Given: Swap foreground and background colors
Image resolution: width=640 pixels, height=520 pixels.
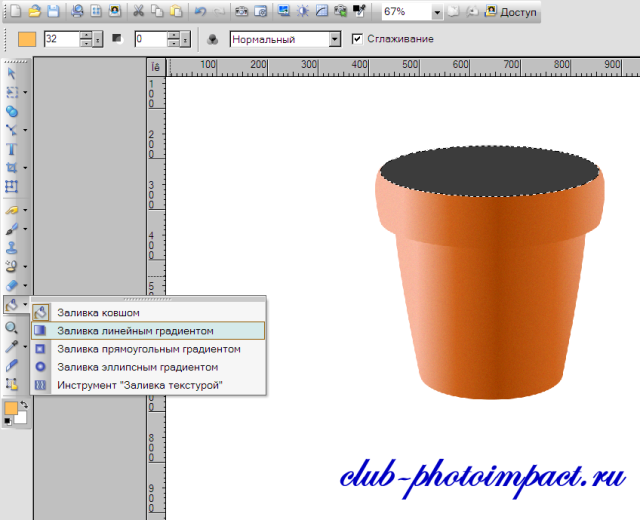Looking at the screenshot, I should click(24, 405).
